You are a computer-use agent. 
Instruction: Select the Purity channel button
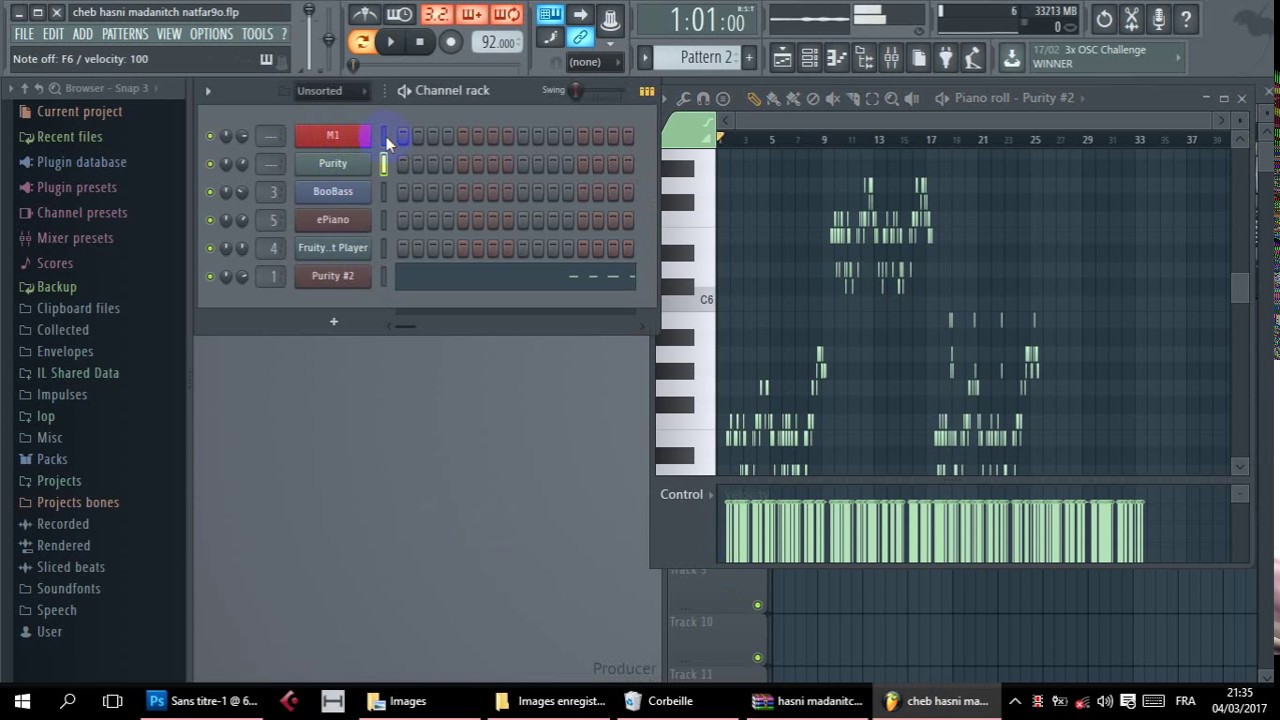coord(333,164)
